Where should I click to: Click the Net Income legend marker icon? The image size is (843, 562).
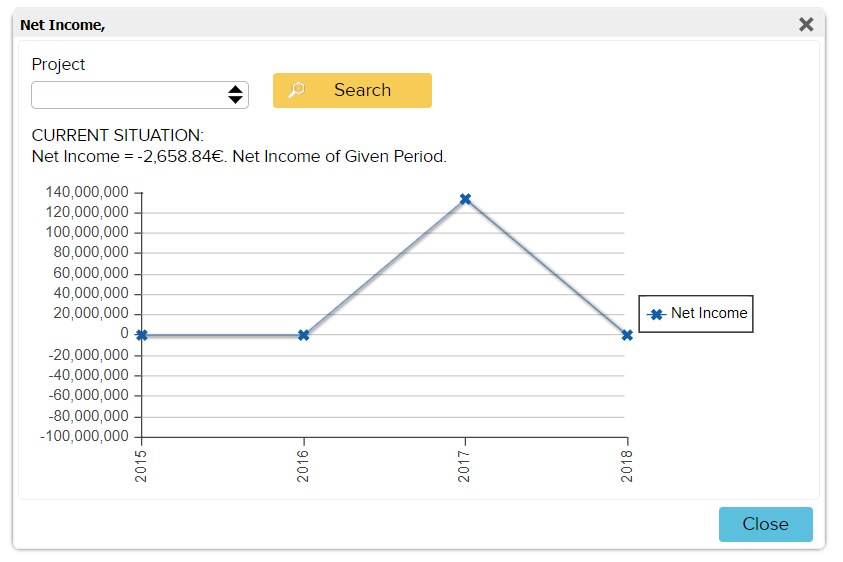click(x=656, y=314)
